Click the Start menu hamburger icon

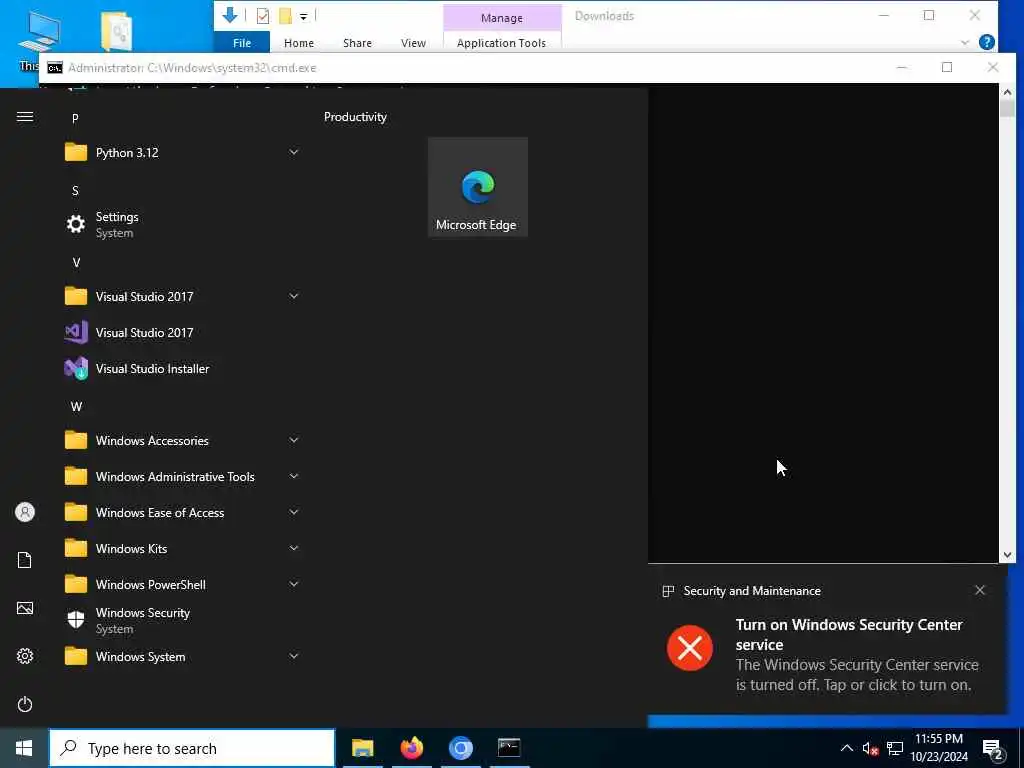(x=25, y=117)
